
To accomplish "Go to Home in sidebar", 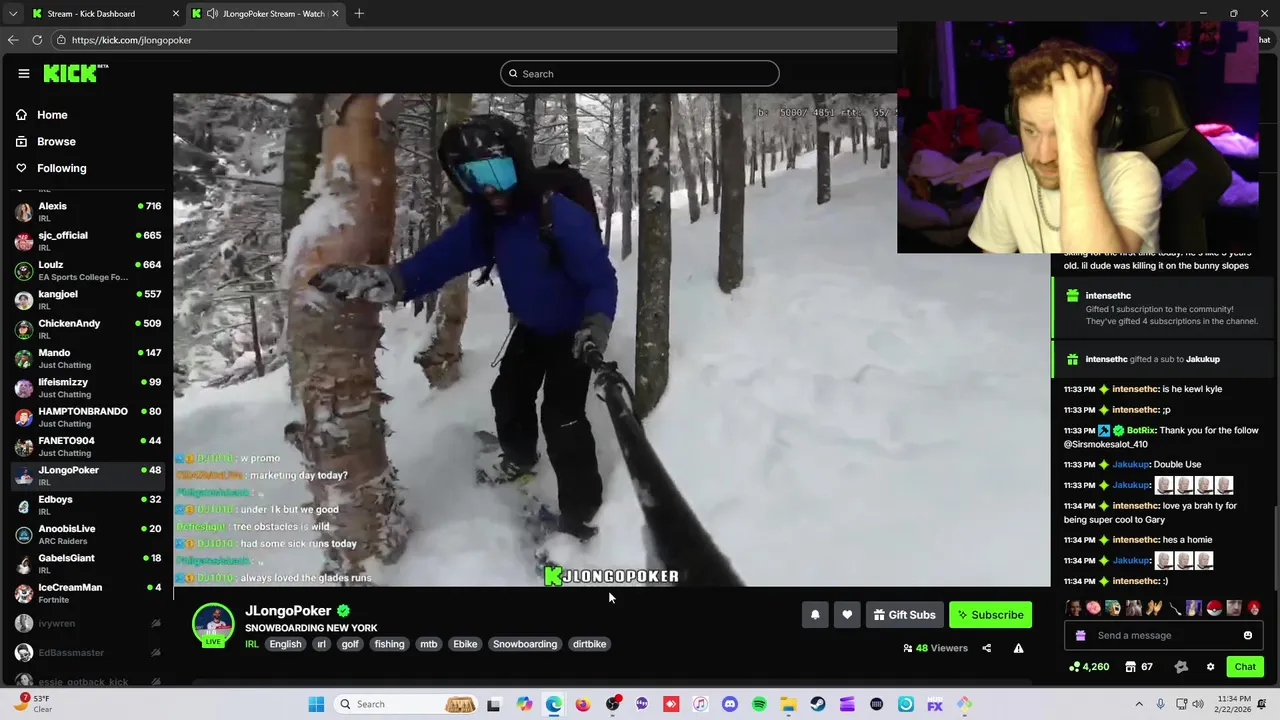I will point(52,115).
